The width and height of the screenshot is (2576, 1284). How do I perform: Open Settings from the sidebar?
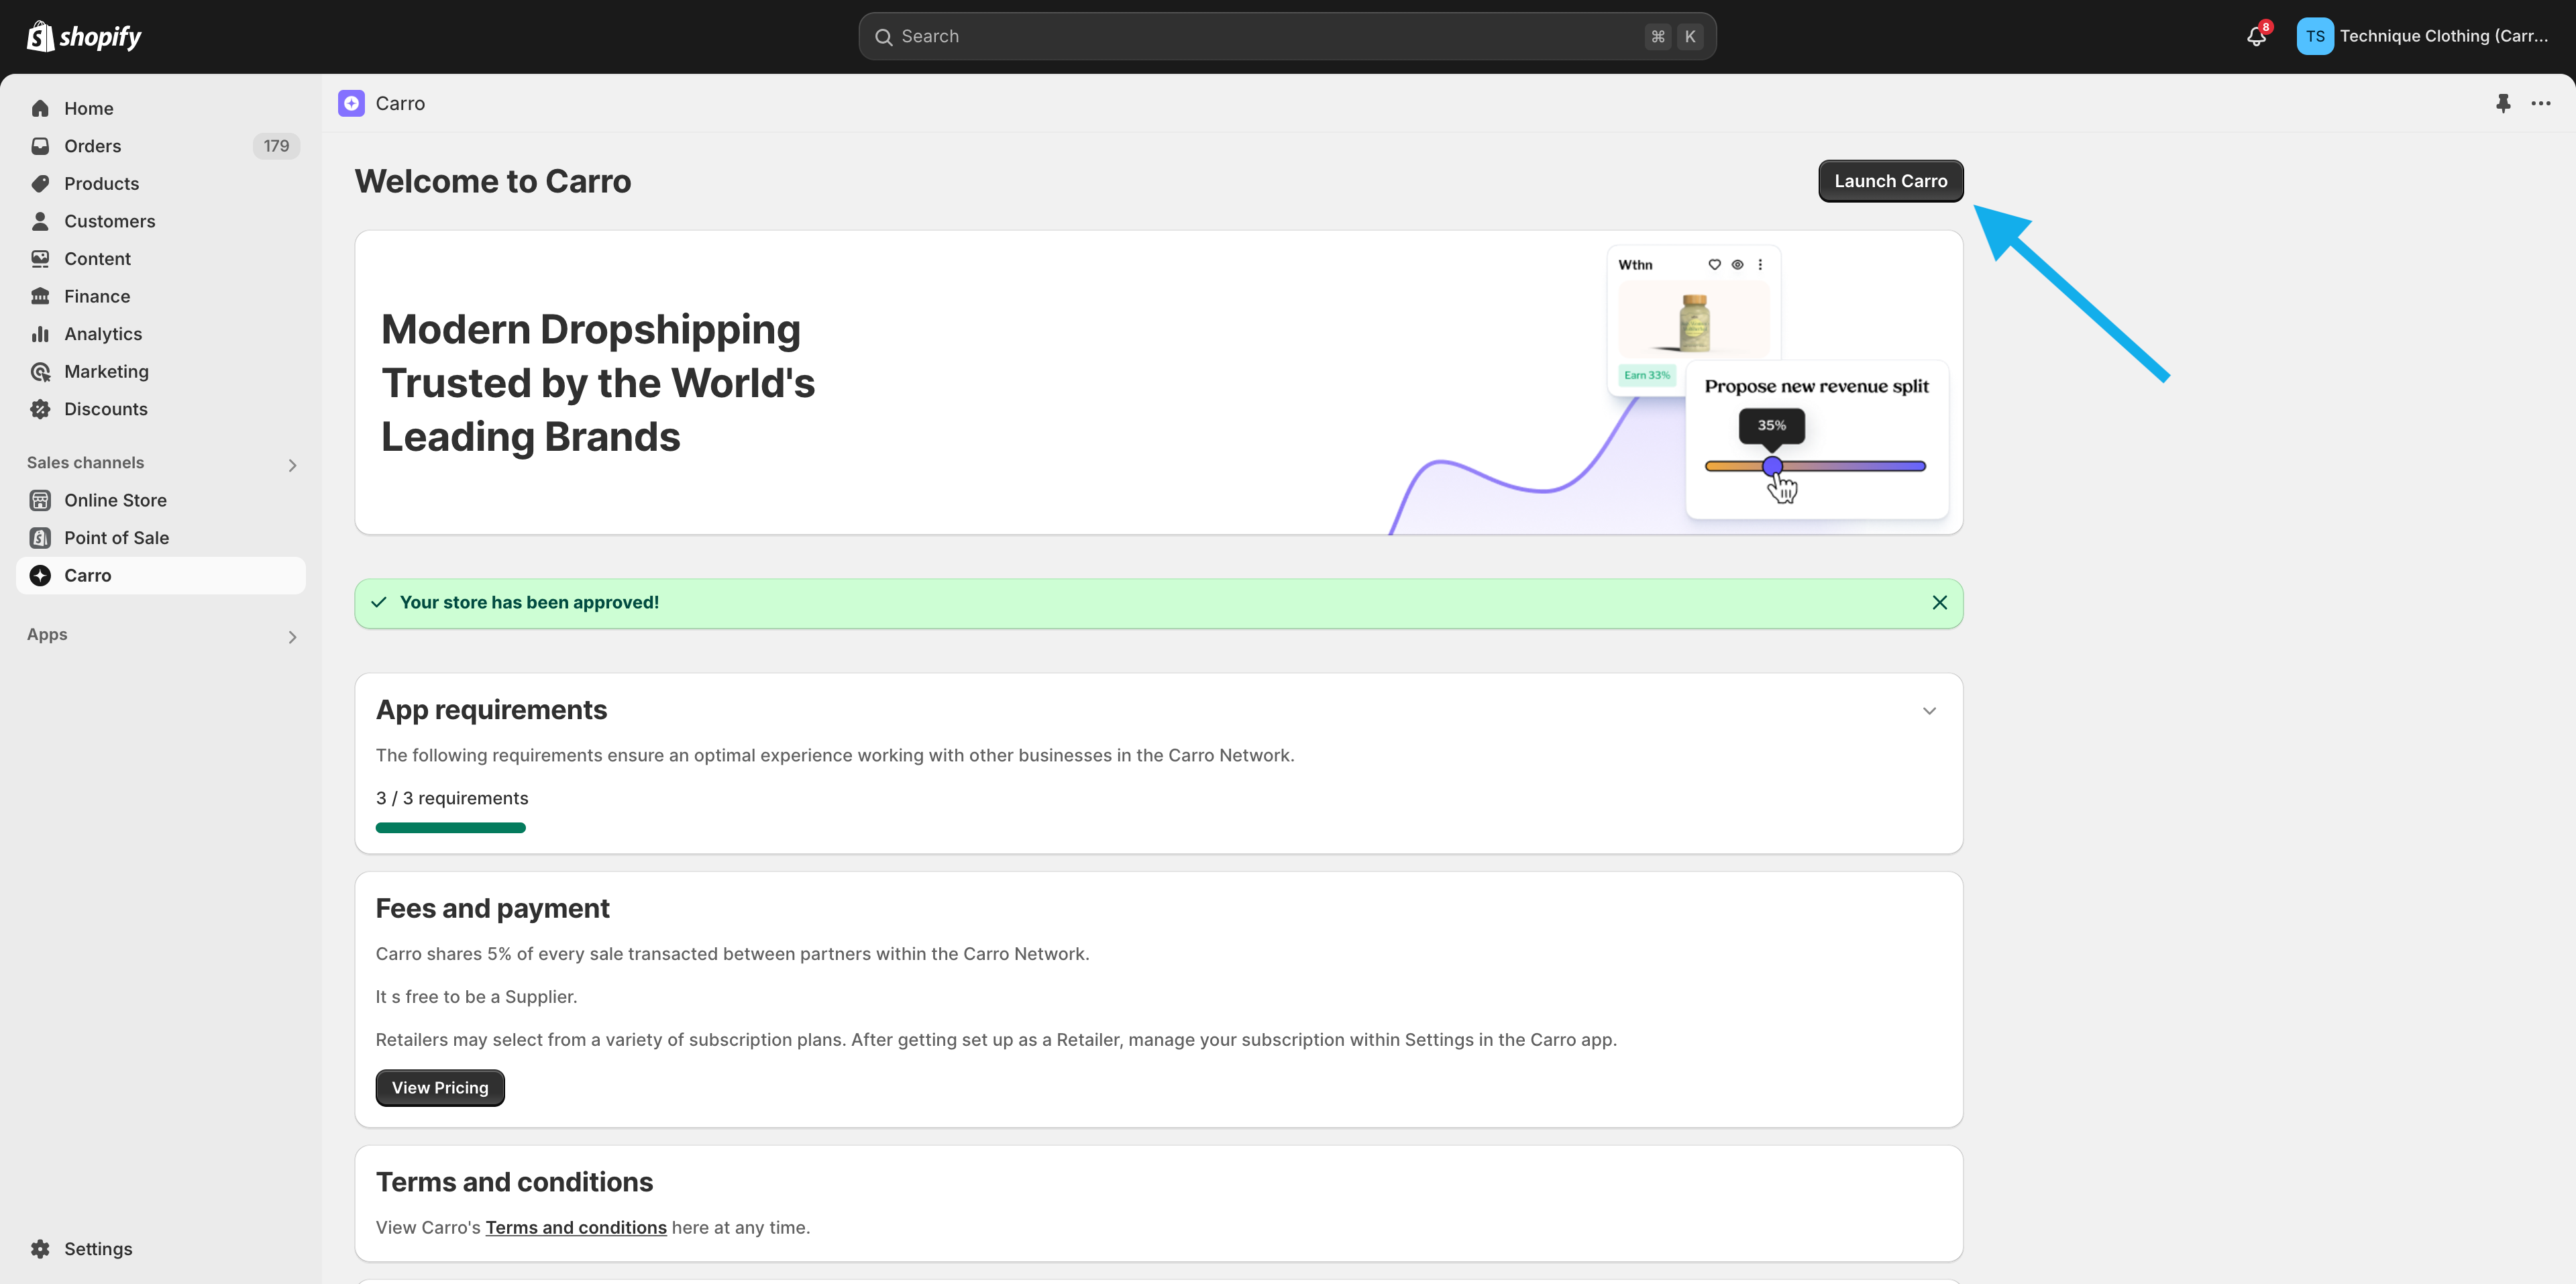point(98,1248)
